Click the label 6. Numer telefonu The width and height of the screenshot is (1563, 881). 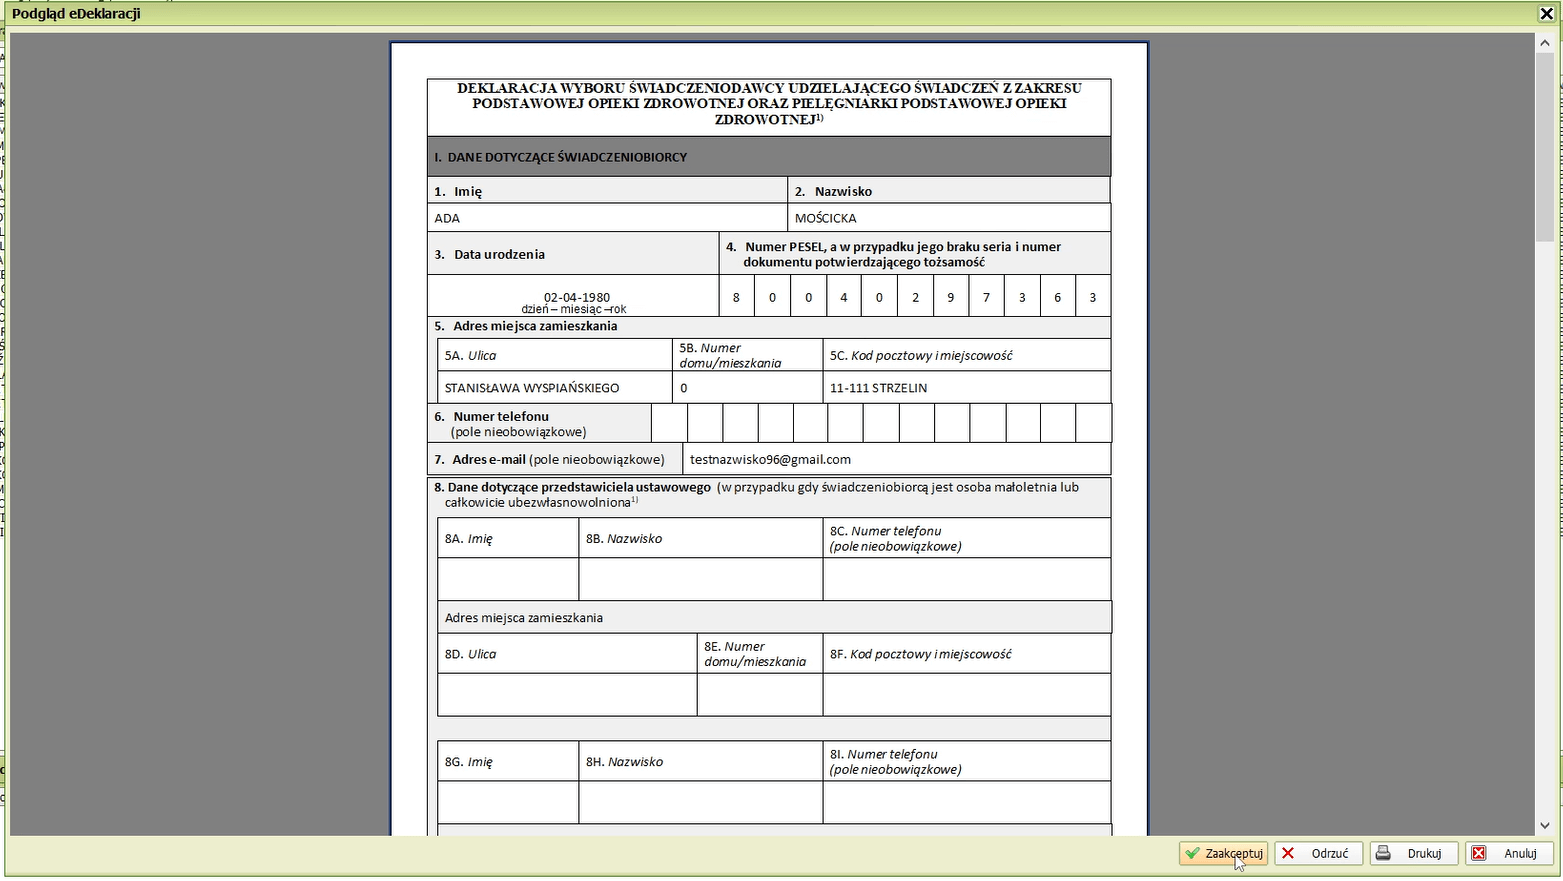click(x=491, y=416)
